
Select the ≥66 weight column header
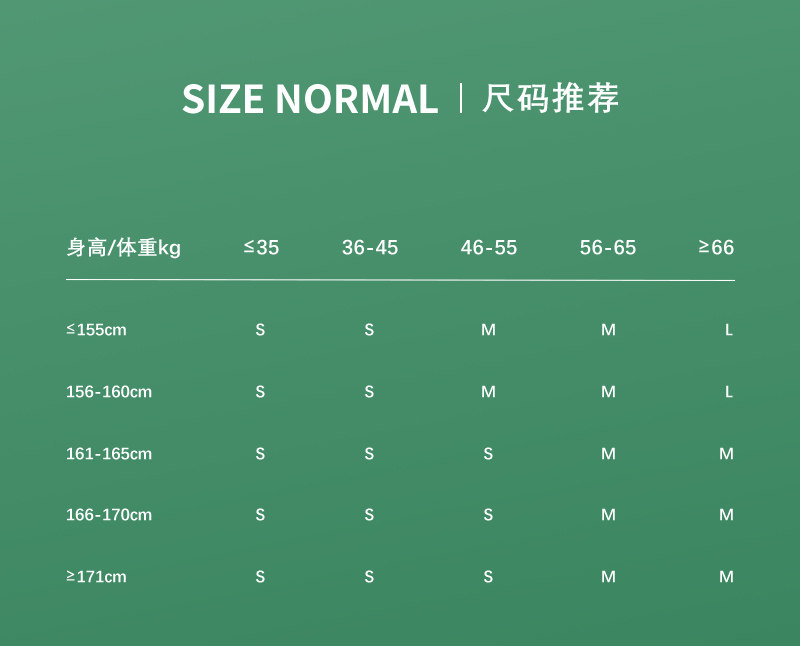(x=716, y=247)
